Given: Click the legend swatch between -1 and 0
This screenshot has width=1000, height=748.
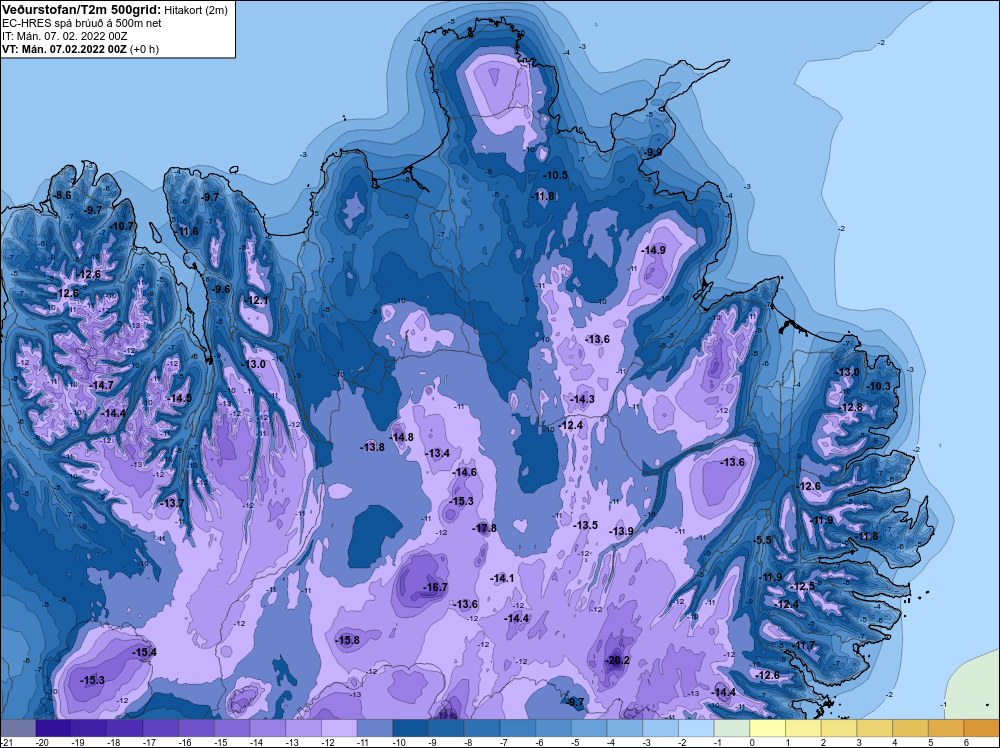Looking at the screenshot, I should coord(732,728).
